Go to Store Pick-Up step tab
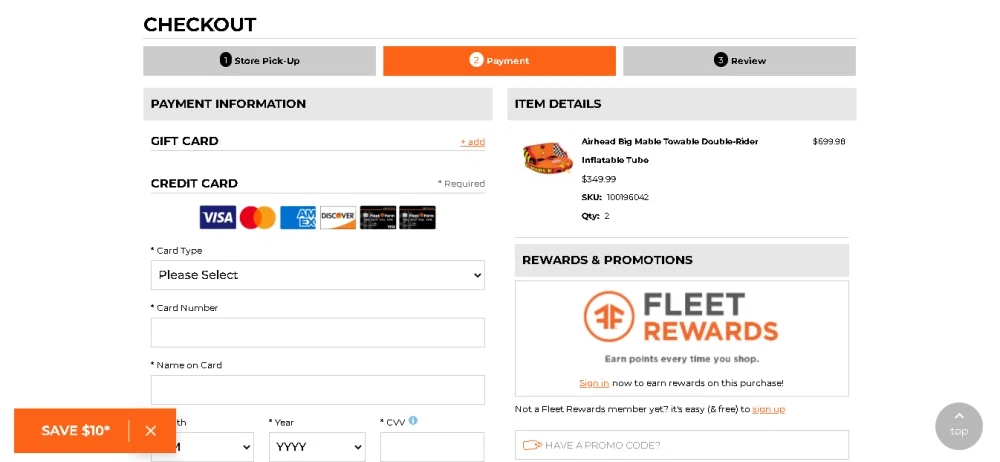1000x462 pixels. pos(259,61)
